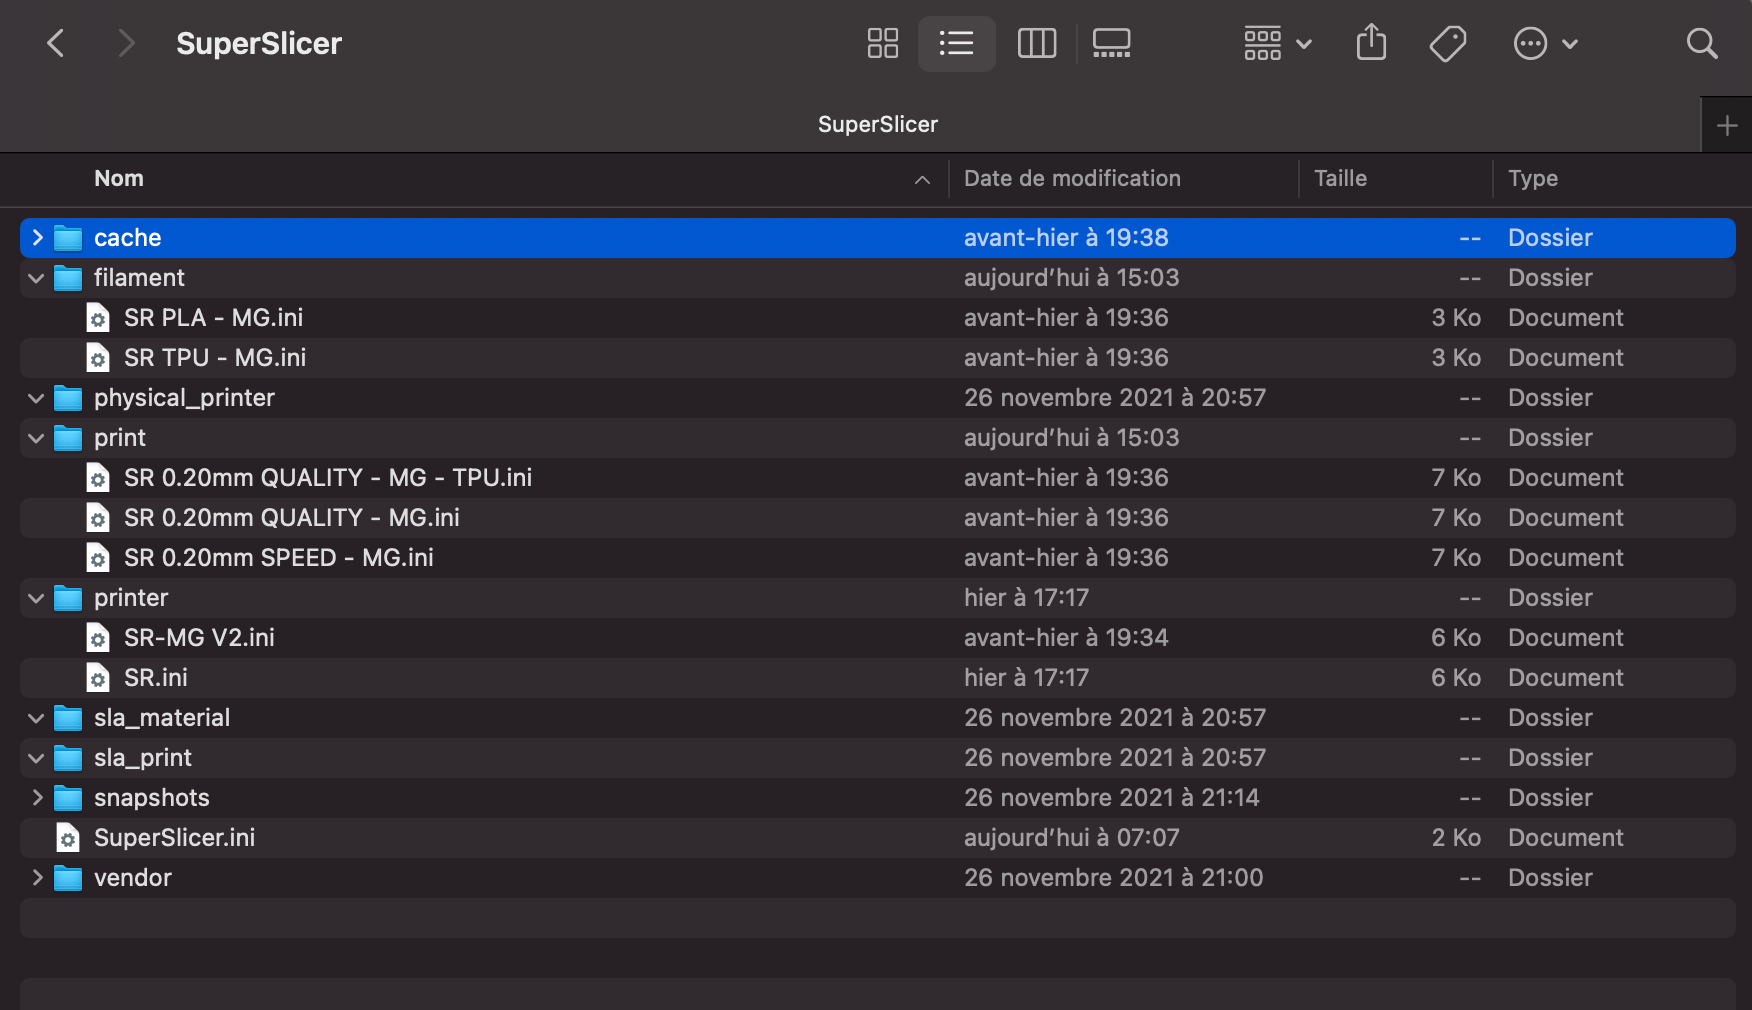Click the SR-MG V2.ini file icon
This screenshot has width=1752, height=1010.
98,638
